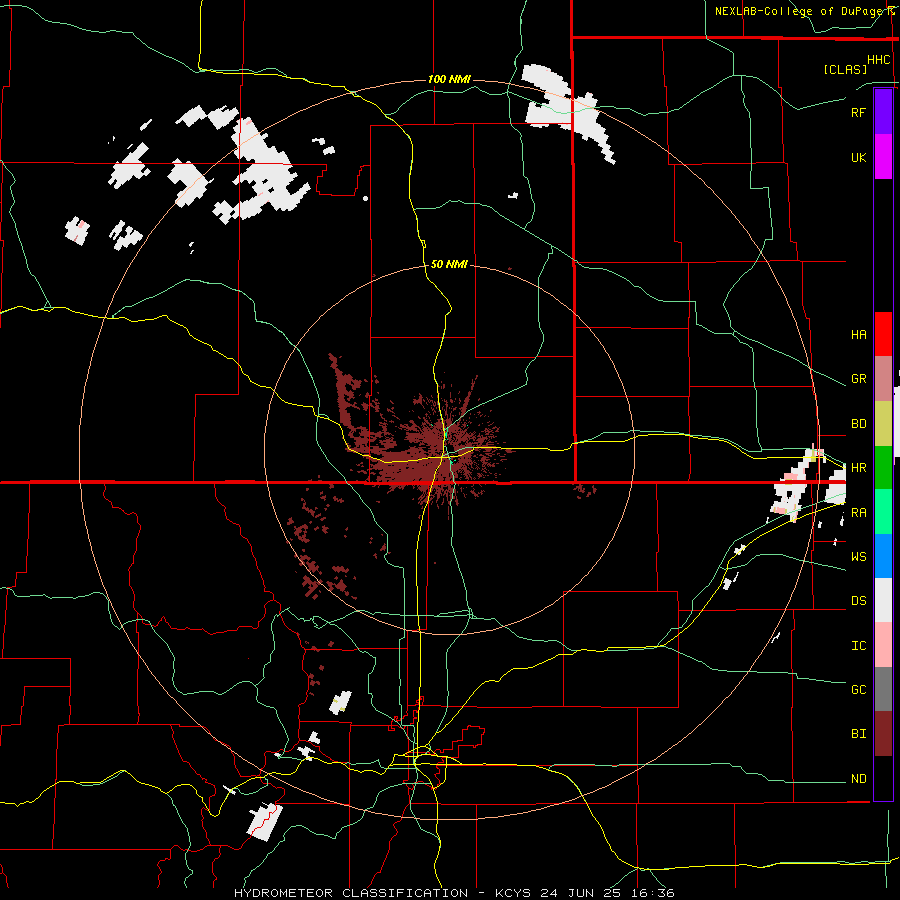Screen dimensions: 900x900
Task: Click the UK legend label
Action: [858, 157]
